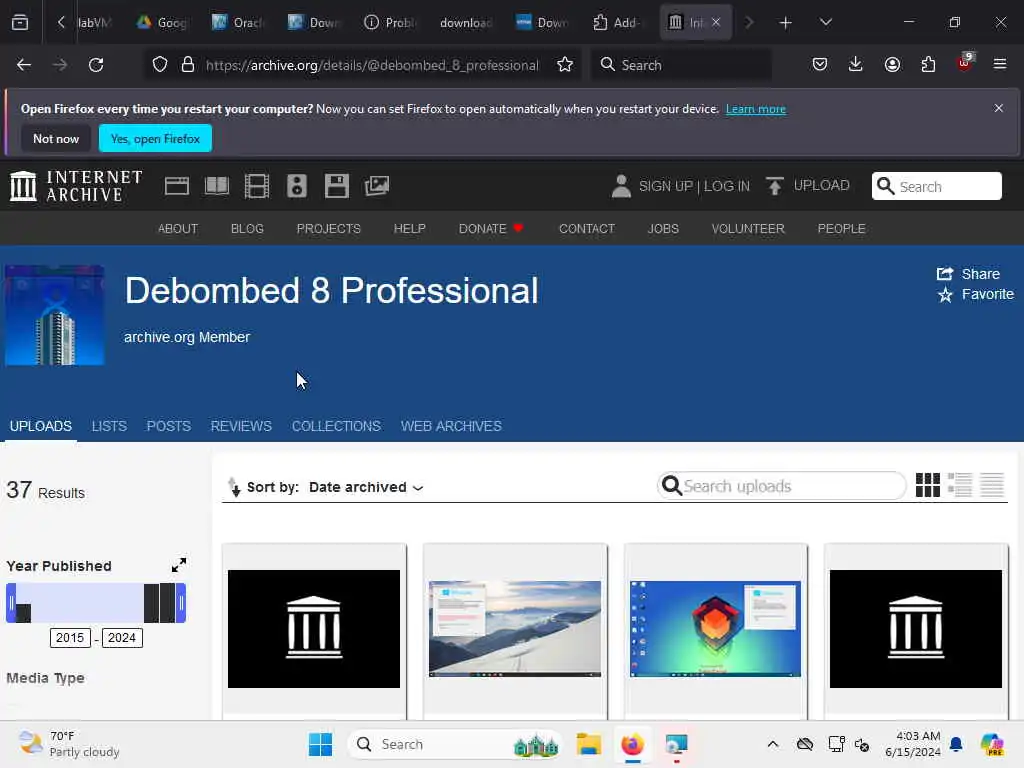The width and height of the screenshot is (1024, 768).
Task: Click the Internet Archive top Search box
Action: click(x=936, y=186)
